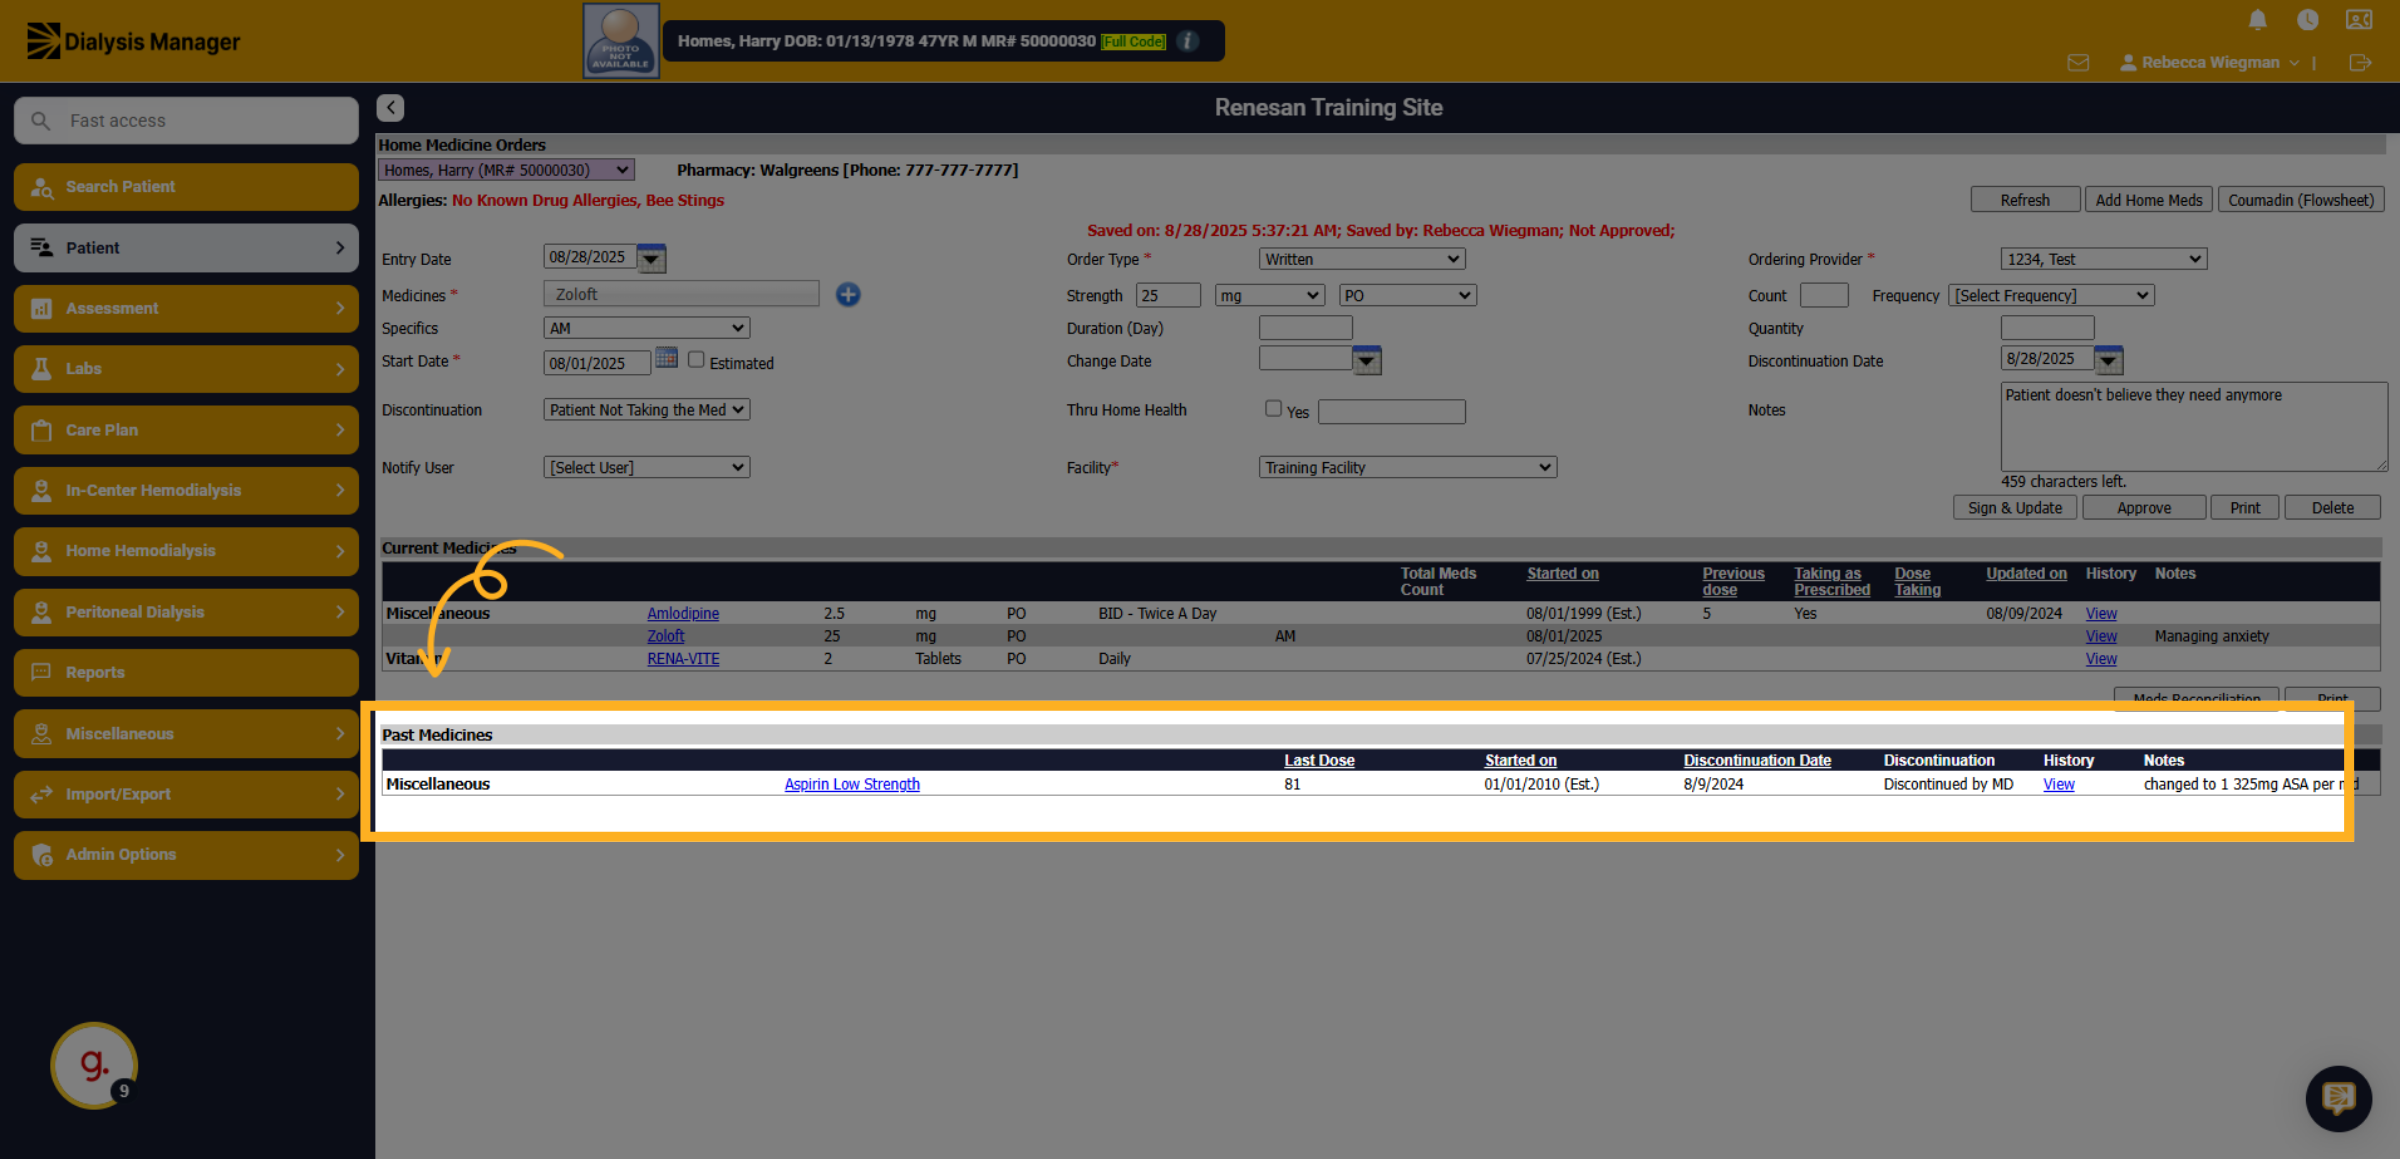
Task: Expand the Labs sidebar menu
Action: pos(186,369)
